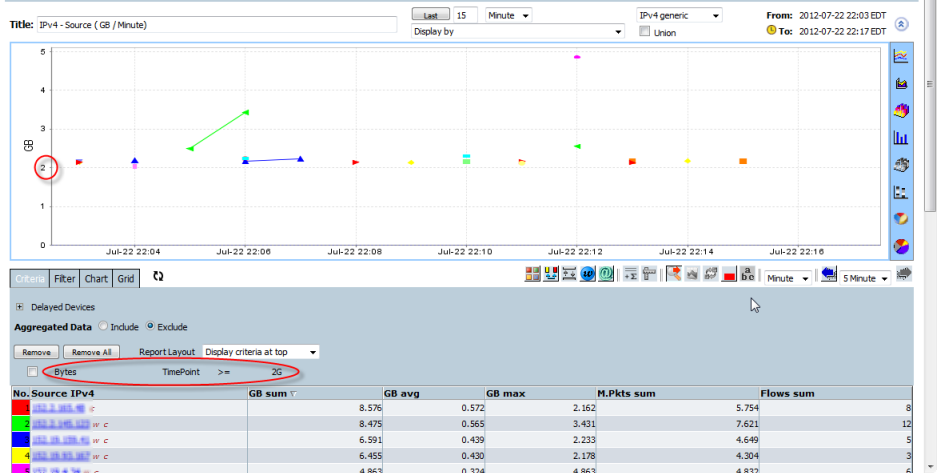Open the Source IPv4 link in row 2
937x473 pixels.
pos(60,424)
